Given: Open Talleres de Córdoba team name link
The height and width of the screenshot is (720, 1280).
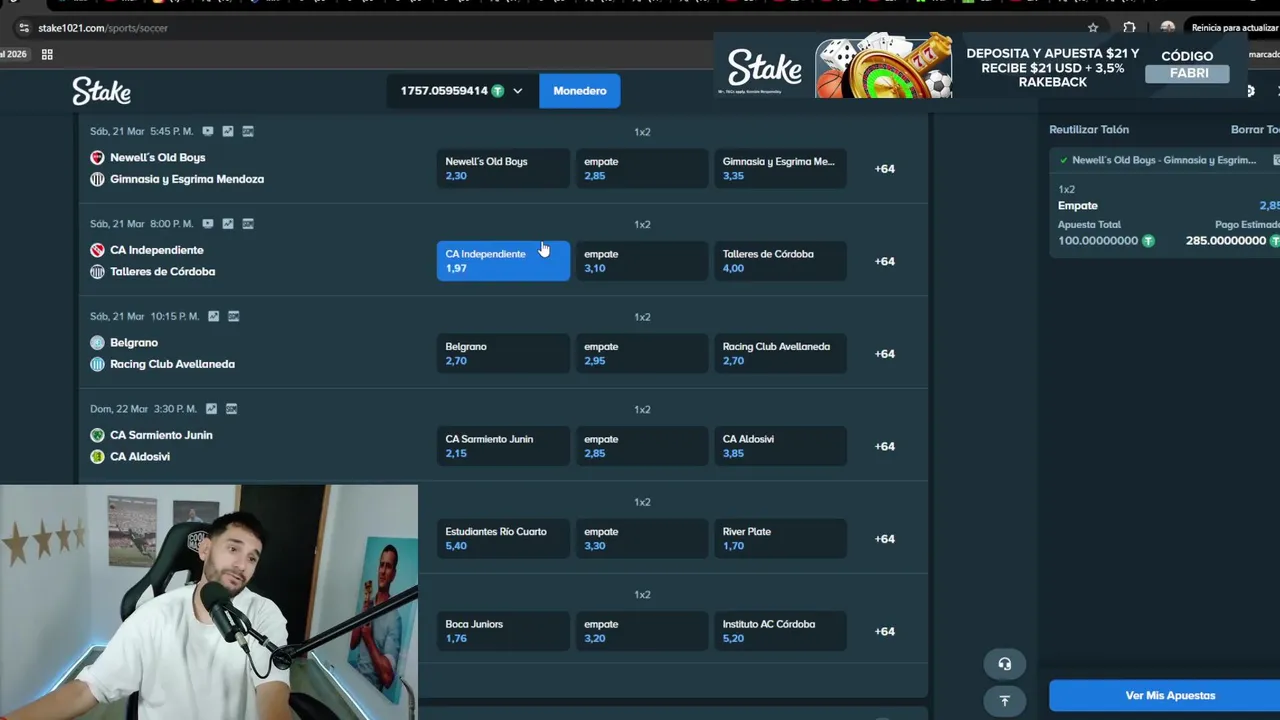Looking at the screenshot, I should 162,271.
